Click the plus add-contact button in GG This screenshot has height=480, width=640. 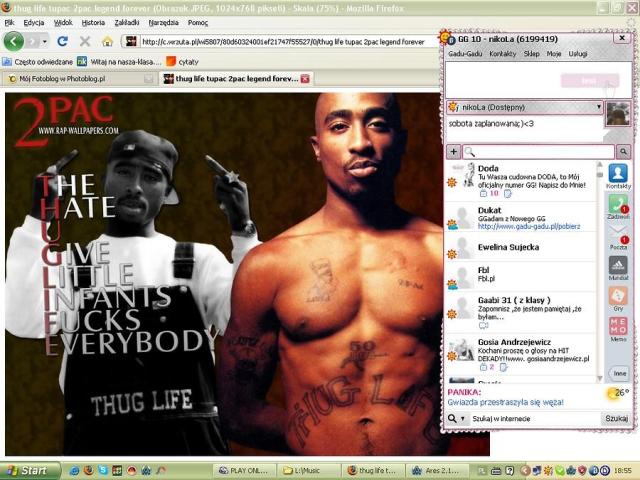click(x=453, y=152)
